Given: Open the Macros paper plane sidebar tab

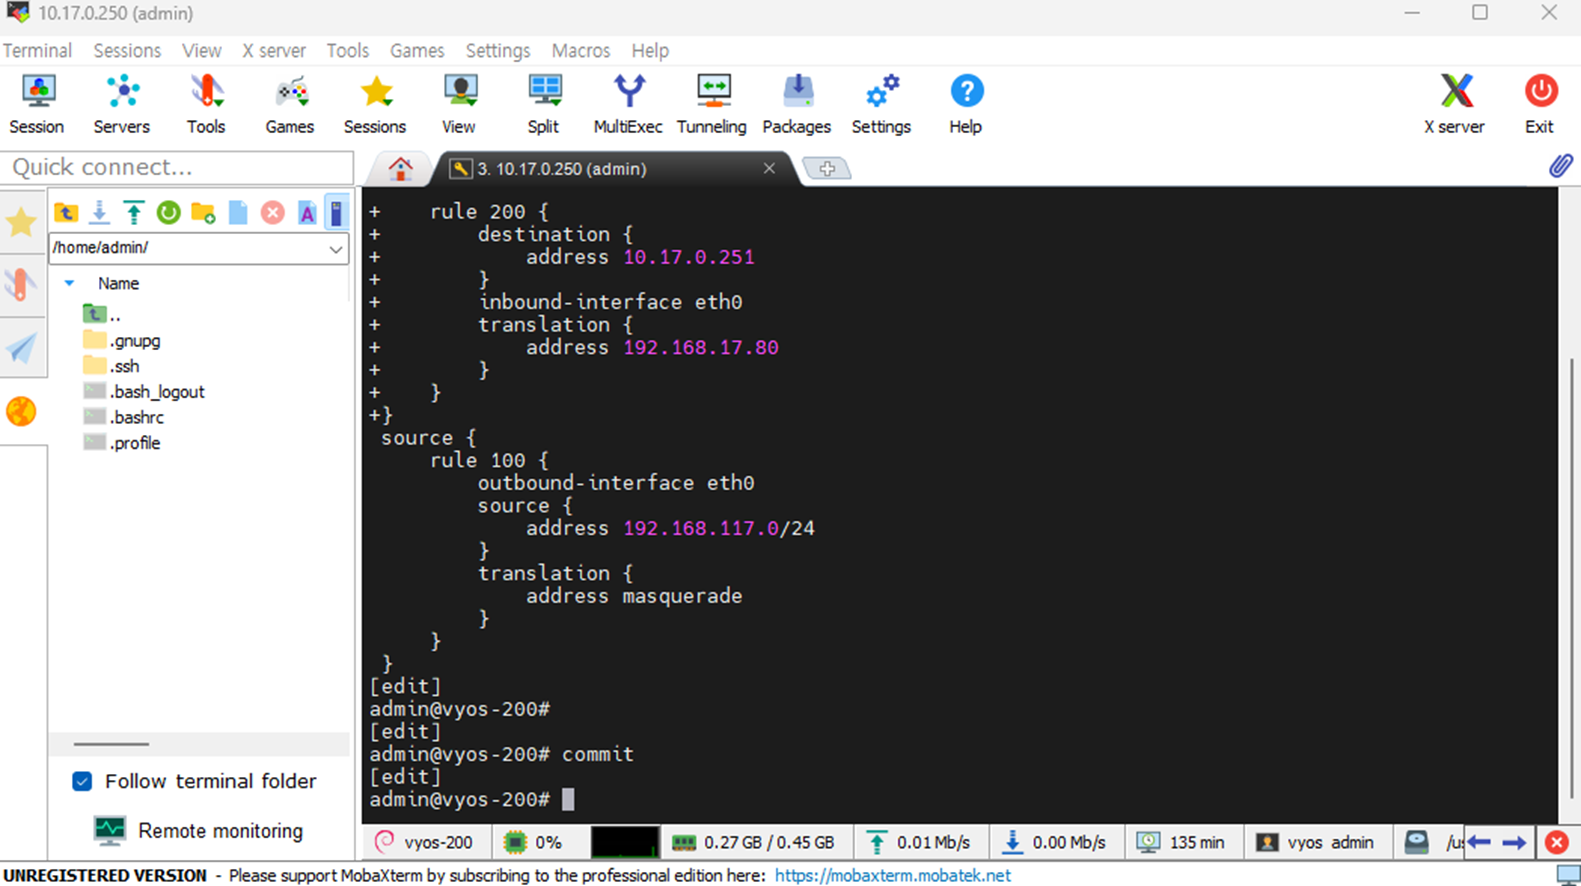Looking at the screenshot, I should 21,348.
